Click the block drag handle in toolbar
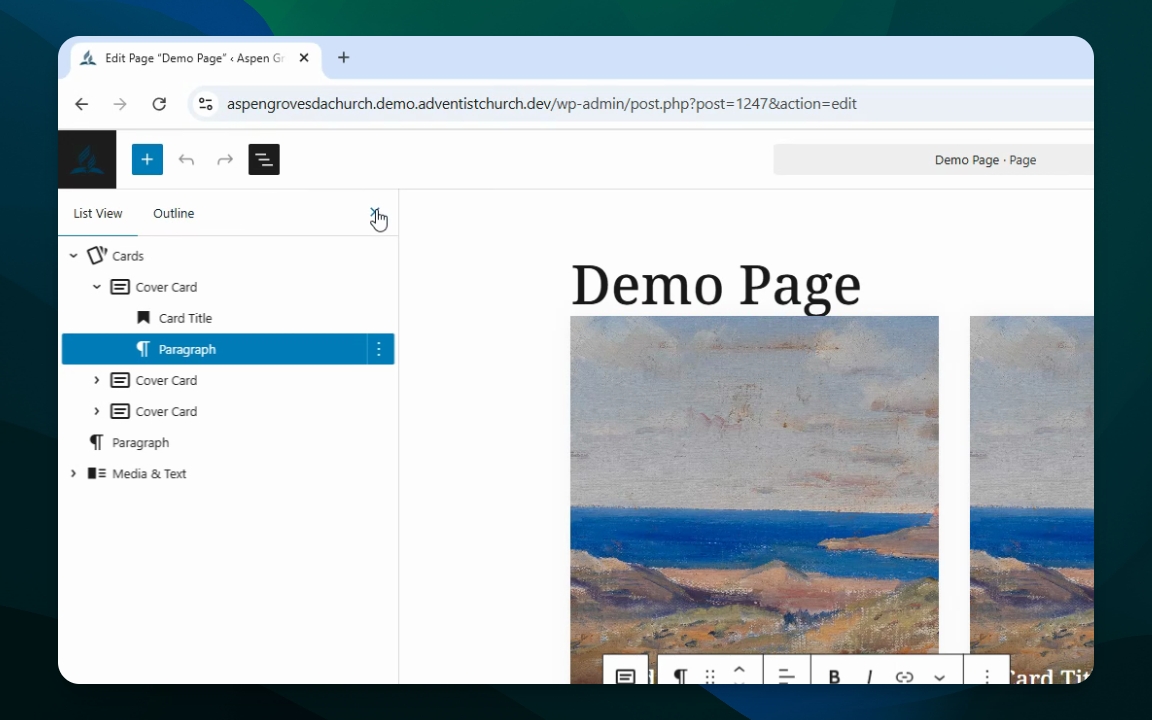The height and width of the screenshot is (720, 1152). click(710, 676)
